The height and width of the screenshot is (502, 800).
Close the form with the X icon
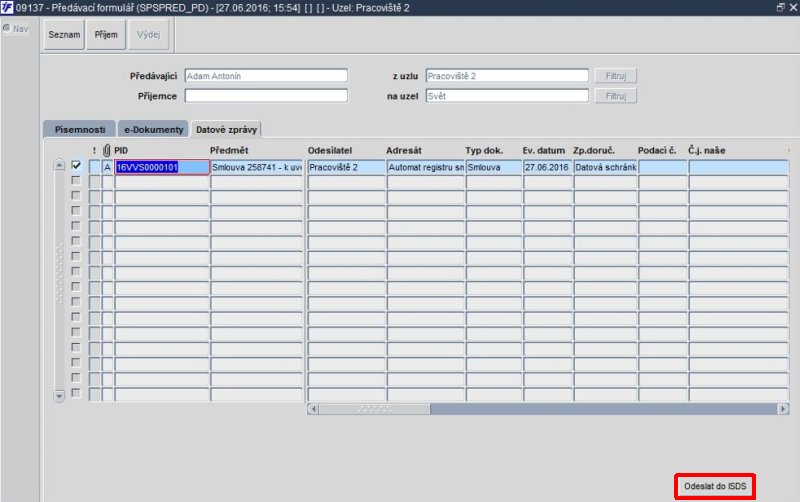(x=793, y=8)
